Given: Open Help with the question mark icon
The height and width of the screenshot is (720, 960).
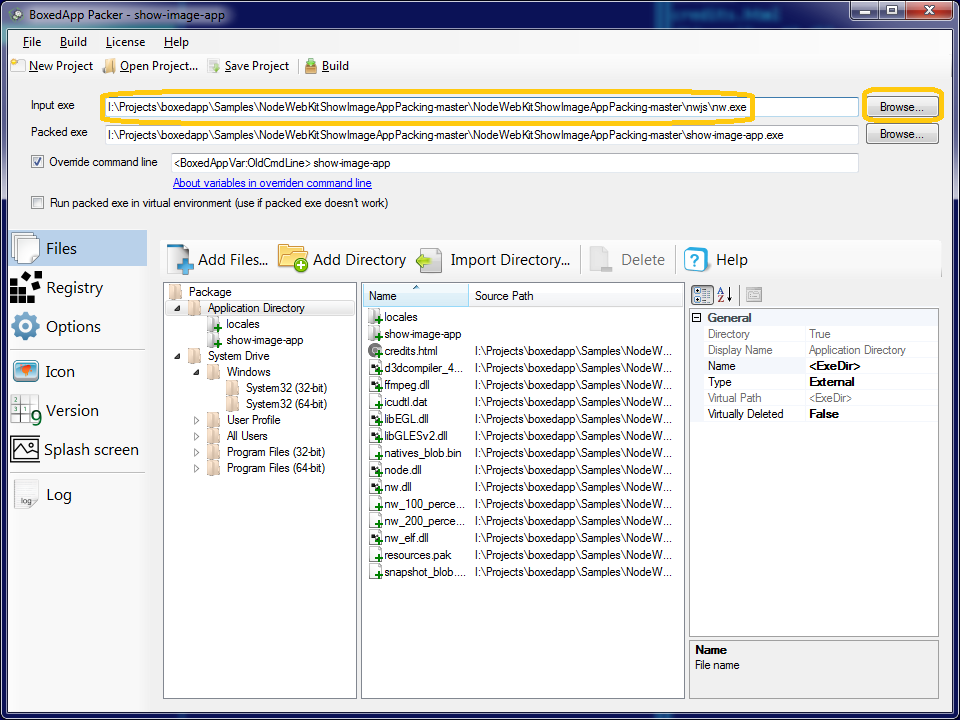Looking at the screenshot, I should coord(696,259).
